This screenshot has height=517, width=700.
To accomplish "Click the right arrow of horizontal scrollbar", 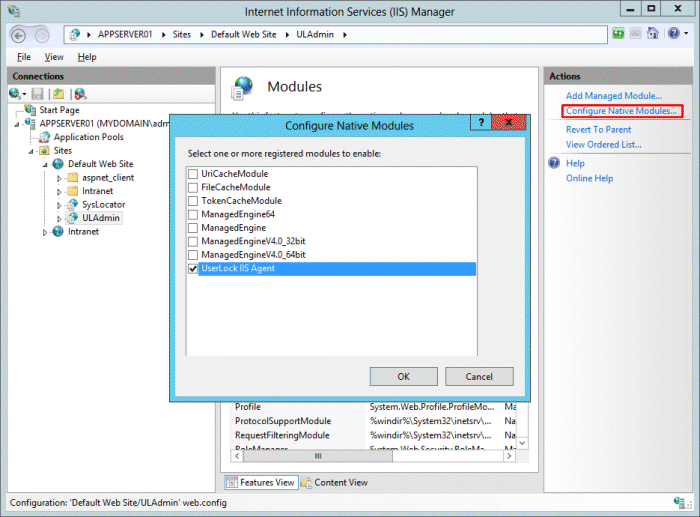I will (509, 456).
